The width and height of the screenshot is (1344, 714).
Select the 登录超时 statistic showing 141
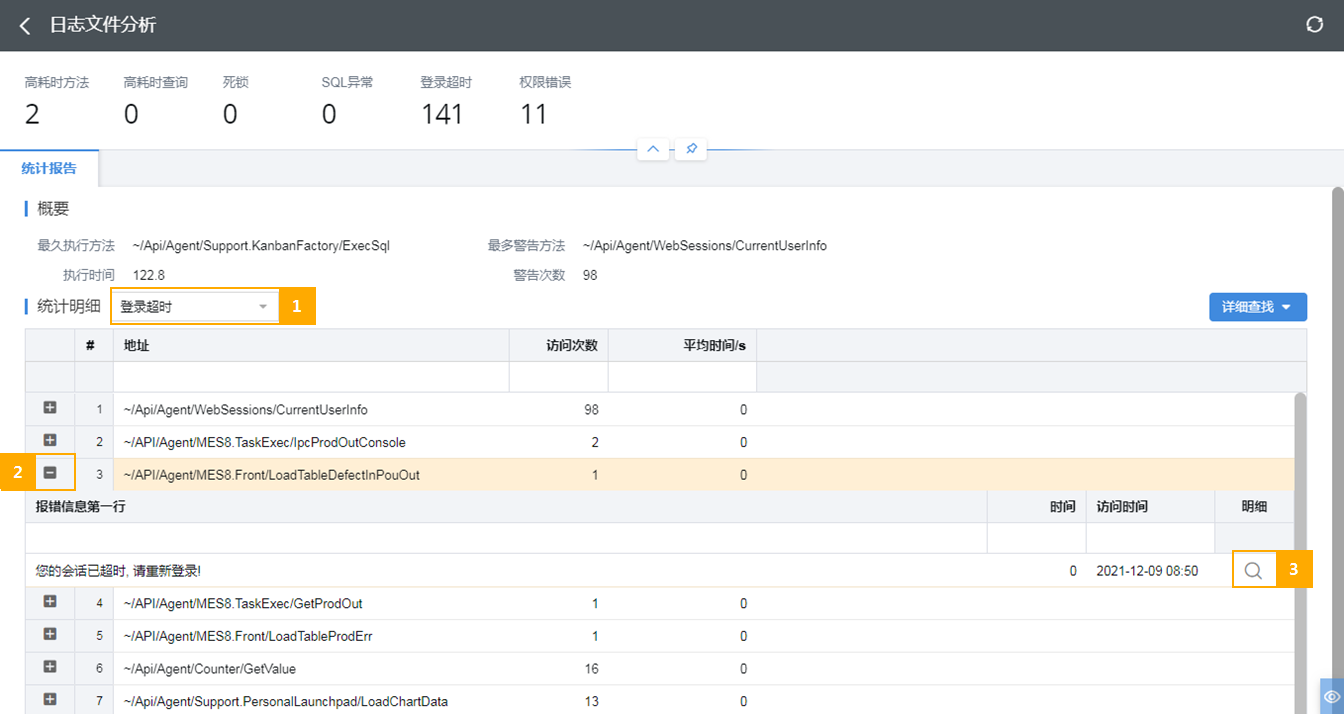pyautogui.click(x=446, y=101)
